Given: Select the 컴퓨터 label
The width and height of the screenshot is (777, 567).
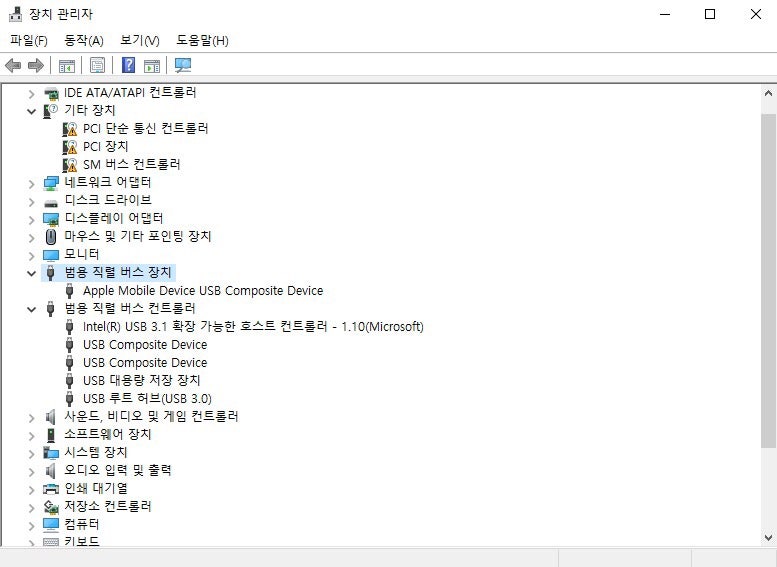Looking at the screenshot, I should (x=82, y=524).
